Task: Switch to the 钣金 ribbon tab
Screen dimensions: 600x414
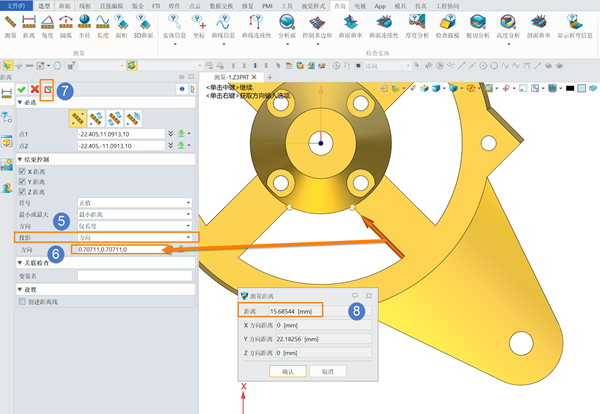Action: (138, 6)
